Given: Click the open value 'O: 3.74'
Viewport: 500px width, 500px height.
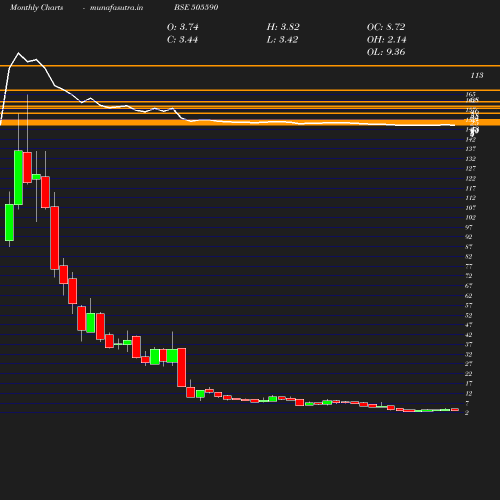Looking at the screenshot, I should point(183,27).
